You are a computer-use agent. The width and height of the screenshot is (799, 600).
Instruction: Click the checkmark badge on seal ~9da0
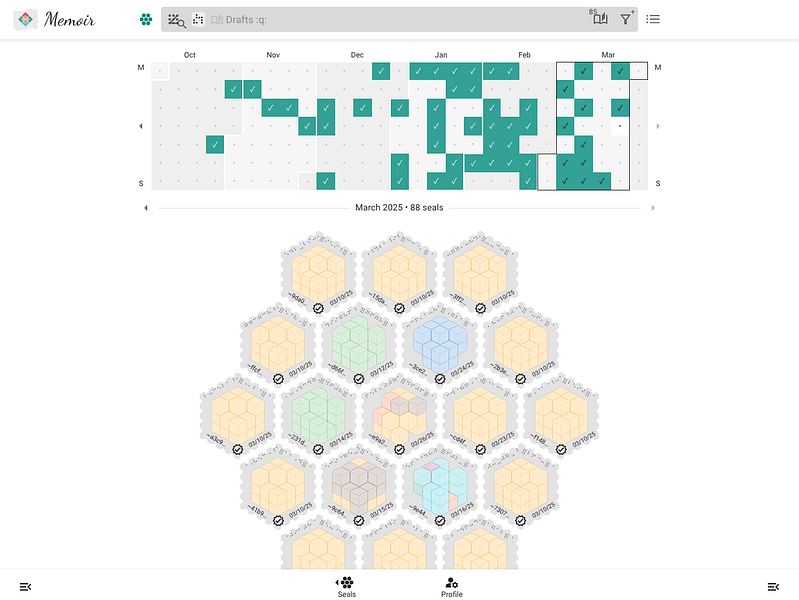click(x=318, y=308)
